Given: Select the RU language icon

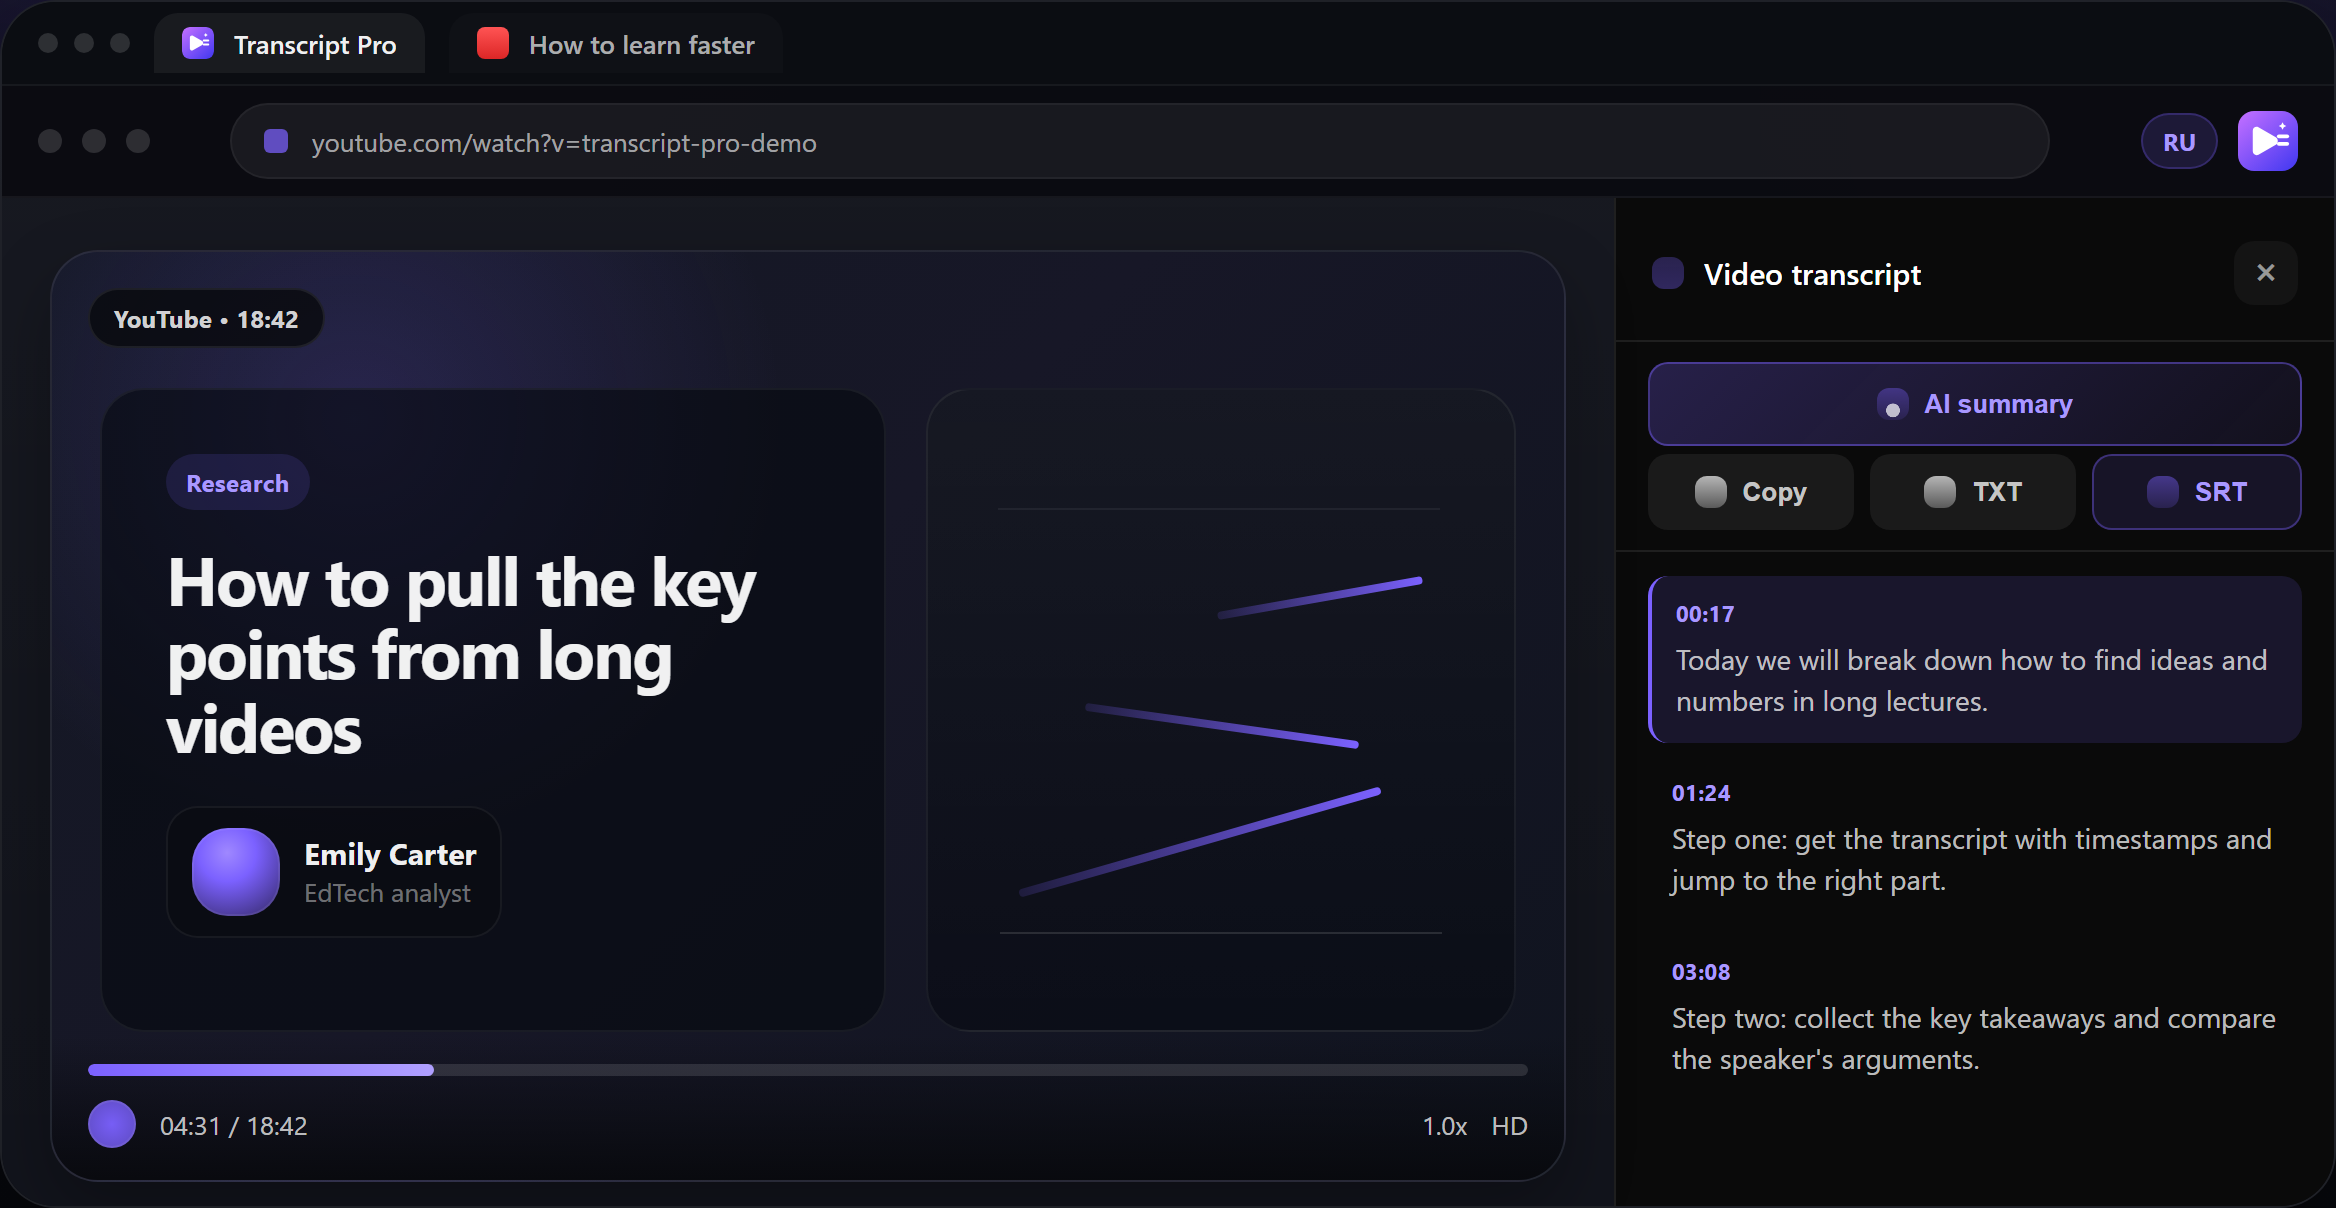Looking at the screenshot, I should (2178, 140).
